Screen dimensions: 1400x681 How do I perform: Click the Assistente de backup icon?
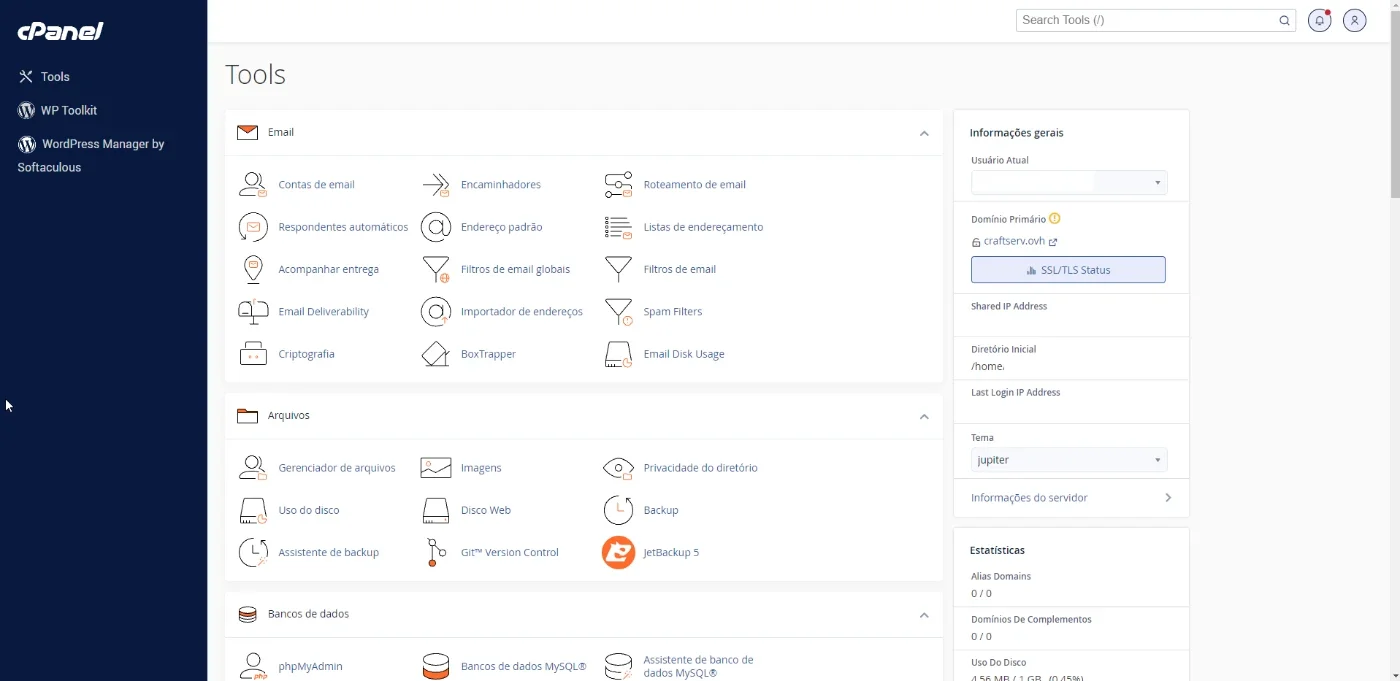(253, 552)
